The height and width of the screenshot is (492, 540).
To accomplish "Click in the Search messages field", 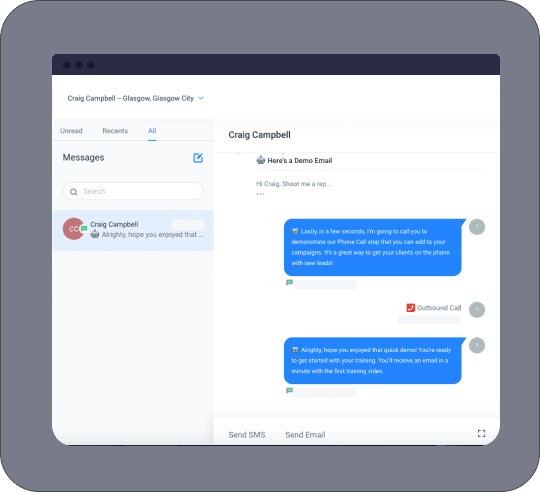I will click(x=133, y=191).
